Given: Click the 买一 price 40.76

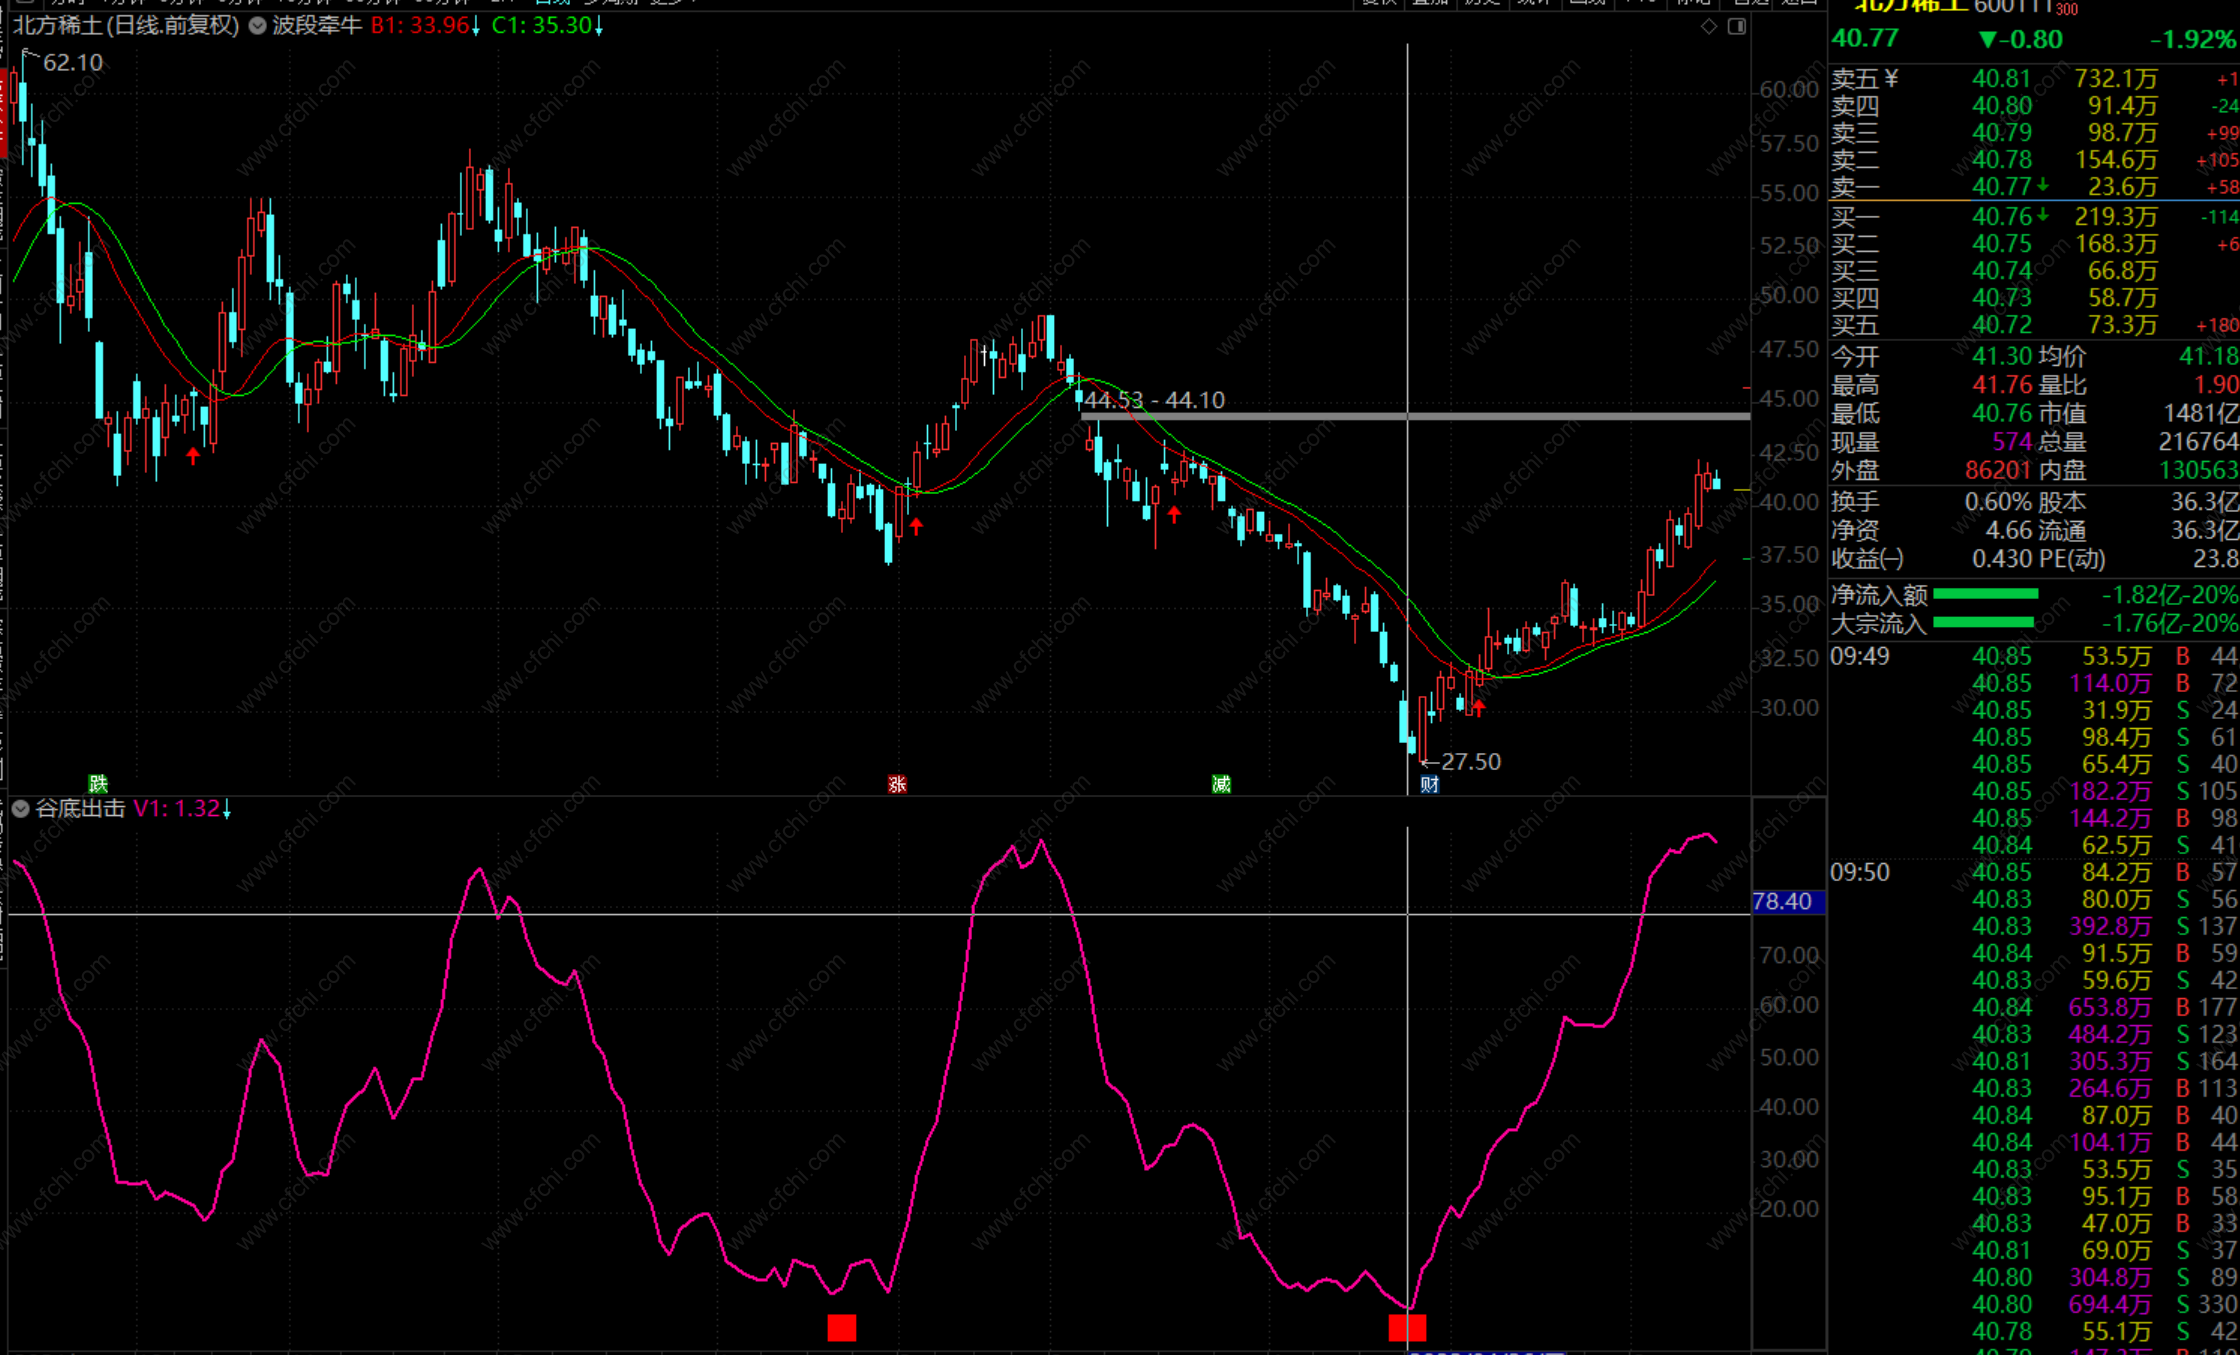Looking at the screenshot, I should pos(2001,216).
